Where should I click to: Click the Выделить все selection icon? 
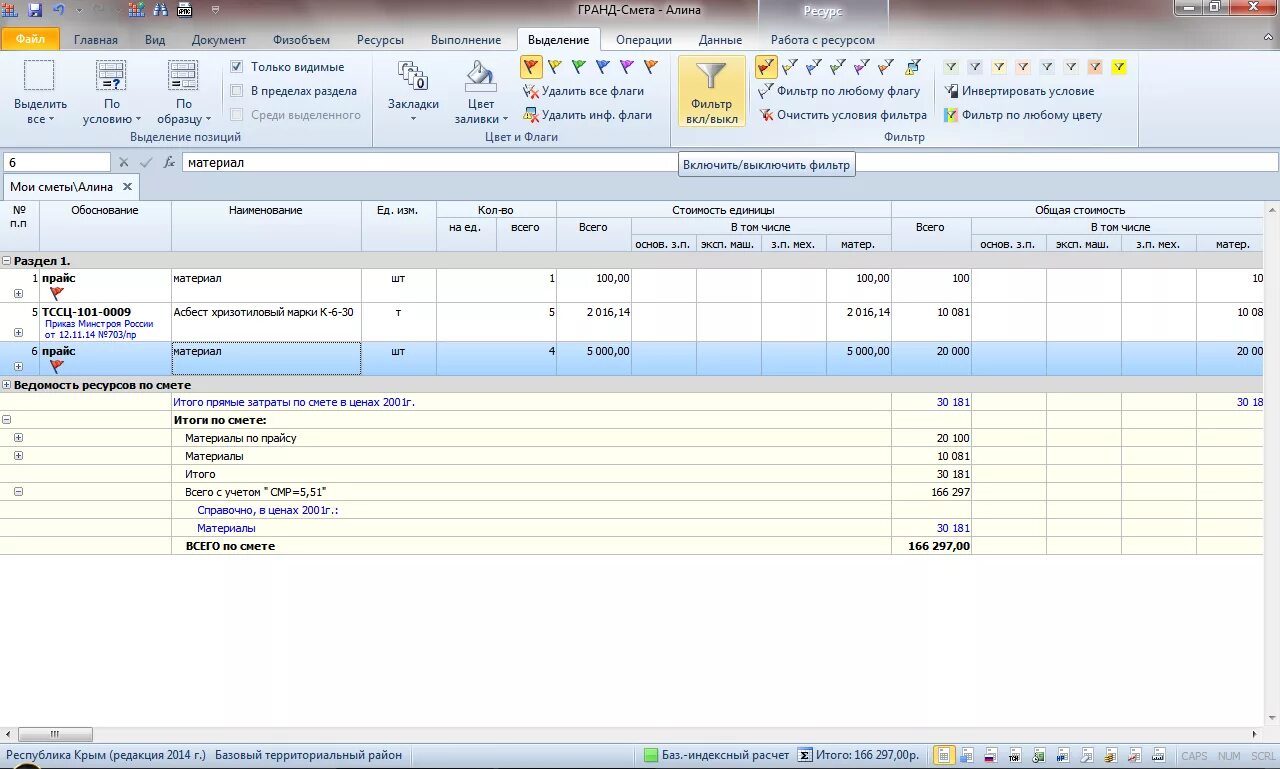(39, 76)
